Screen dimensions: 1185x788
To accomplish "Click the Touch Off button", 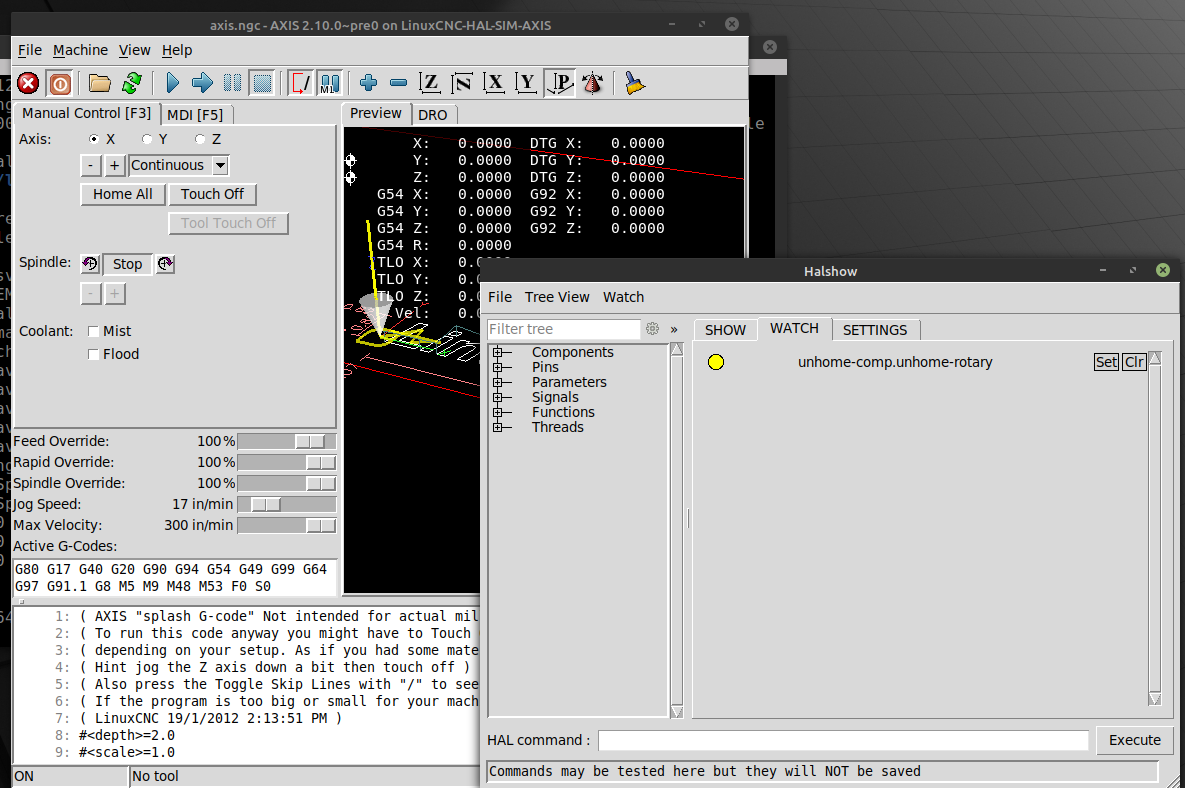I will [212, 194].
